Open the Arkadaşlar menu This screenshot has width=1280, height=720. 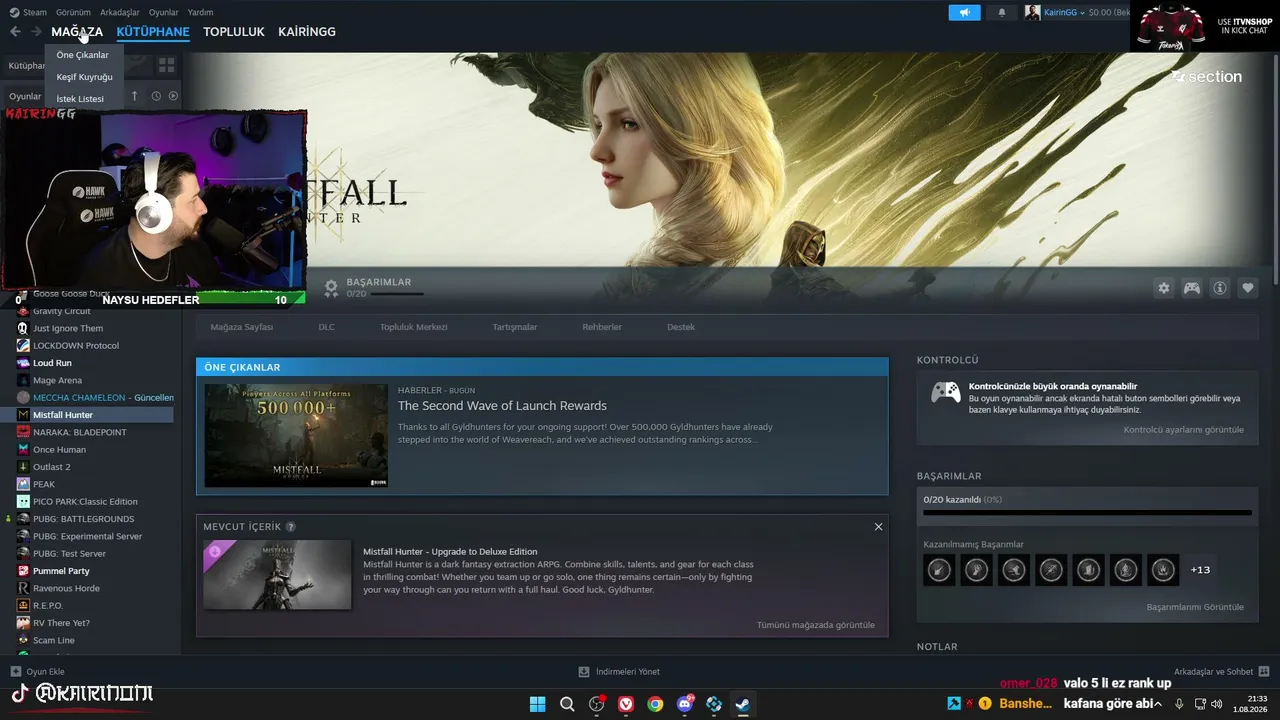120,12
